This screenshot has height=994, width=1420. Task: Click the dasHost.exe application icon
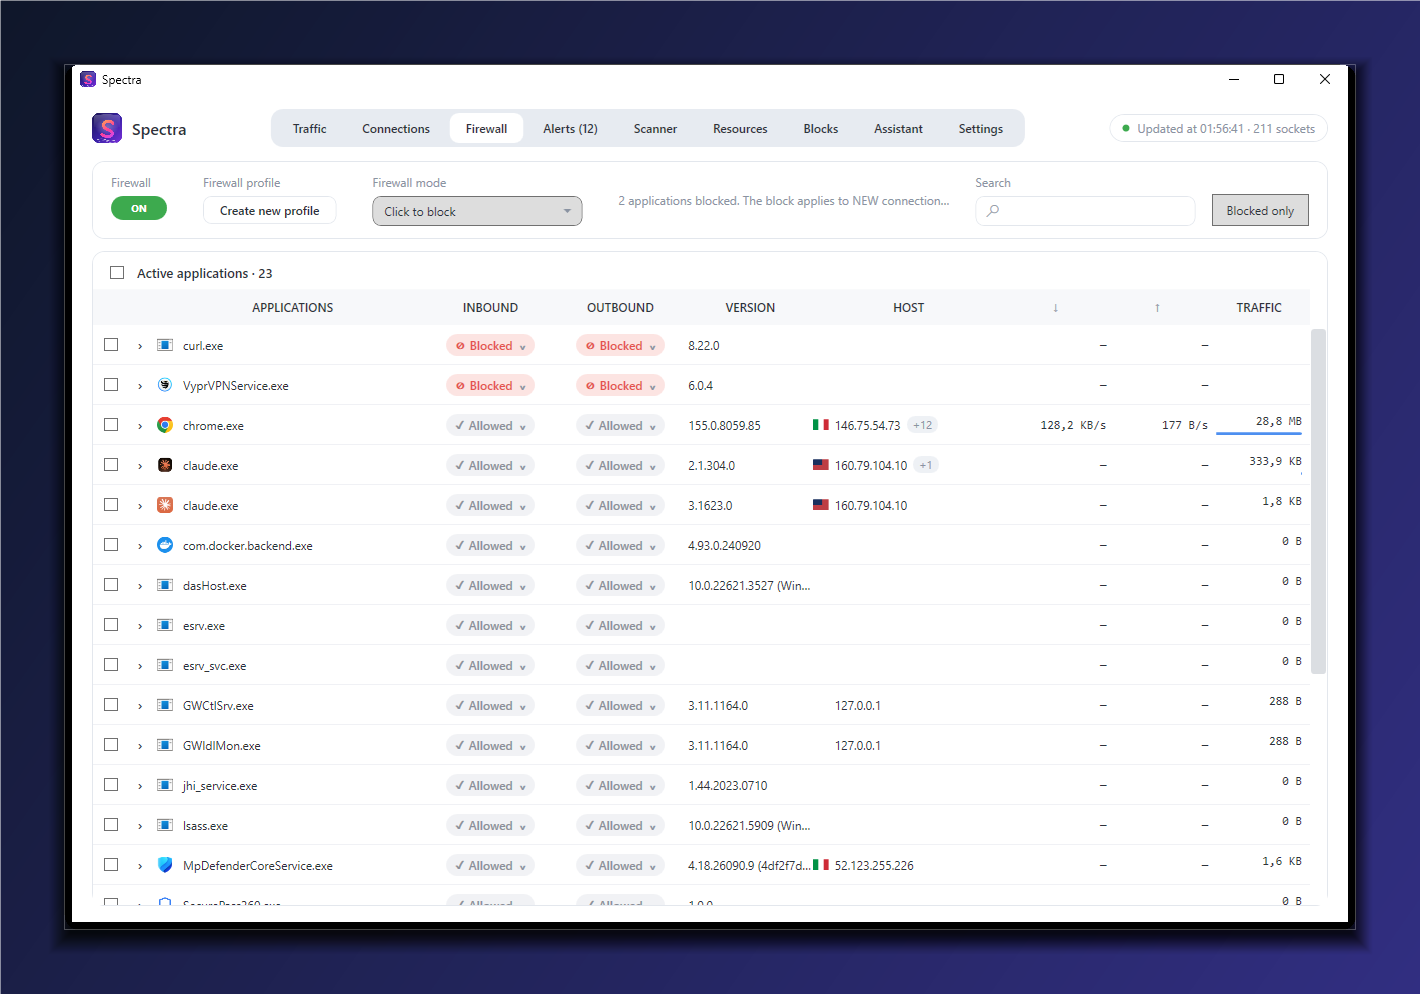pos(165,585)
